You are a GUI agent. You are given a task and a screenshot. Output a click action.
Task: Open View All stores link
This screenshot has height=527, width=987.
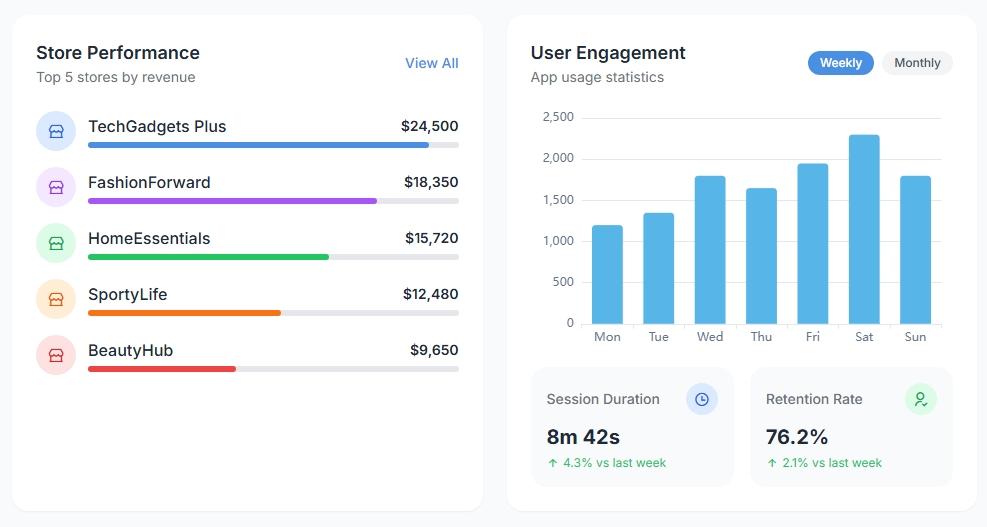pyautogui.click(x=431, y=63)
